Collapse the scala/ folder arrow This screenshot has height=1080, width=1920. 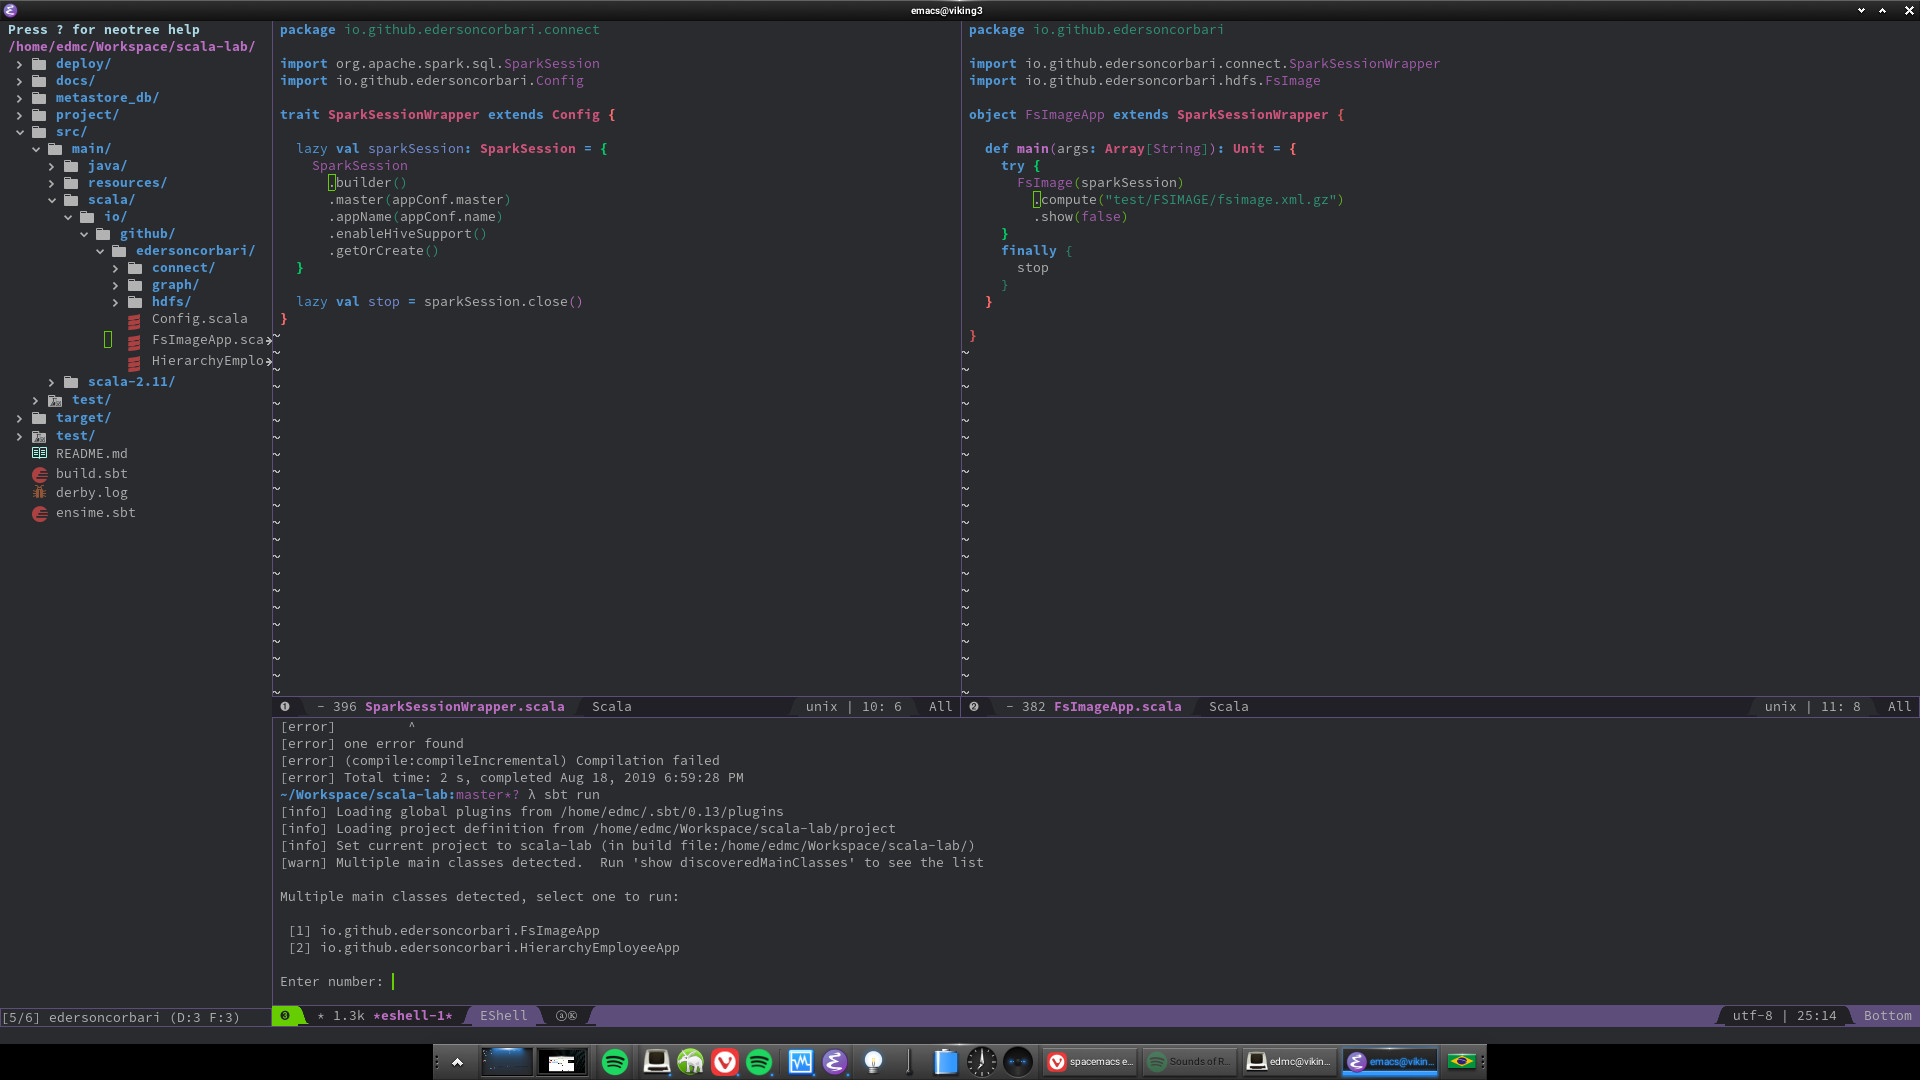(52, 200)
